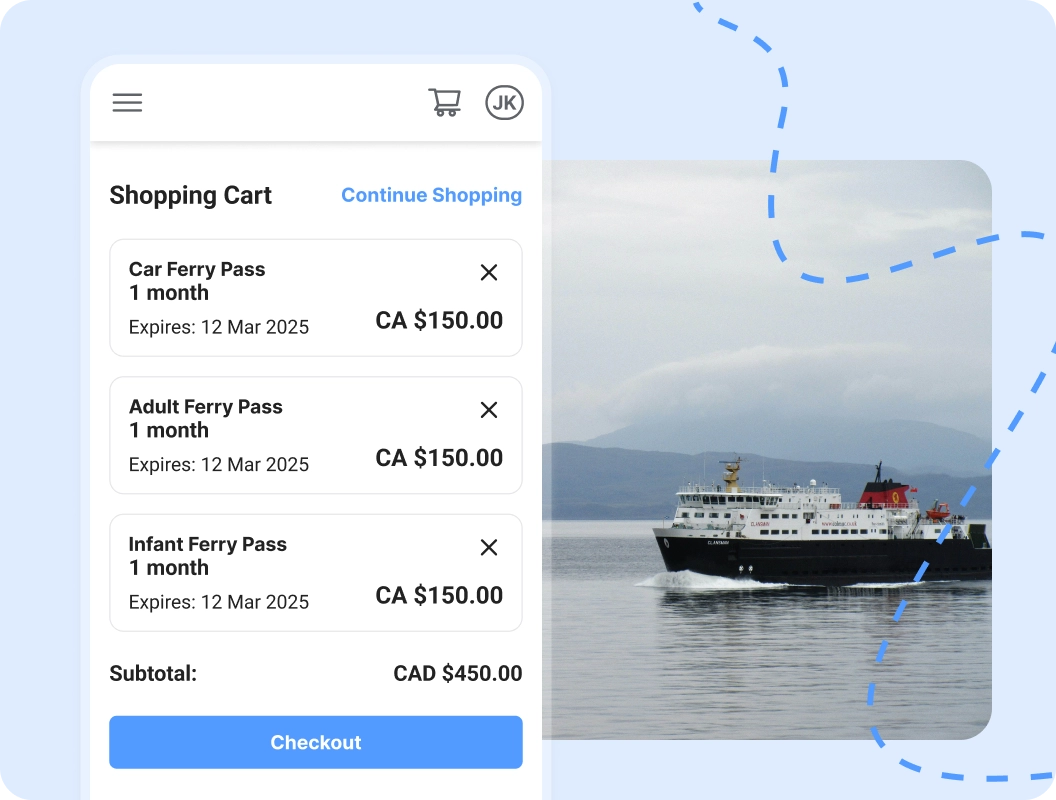Follow the Continue Shopping link
Viewport: 1056px width, 800px height.
point(432,195)
